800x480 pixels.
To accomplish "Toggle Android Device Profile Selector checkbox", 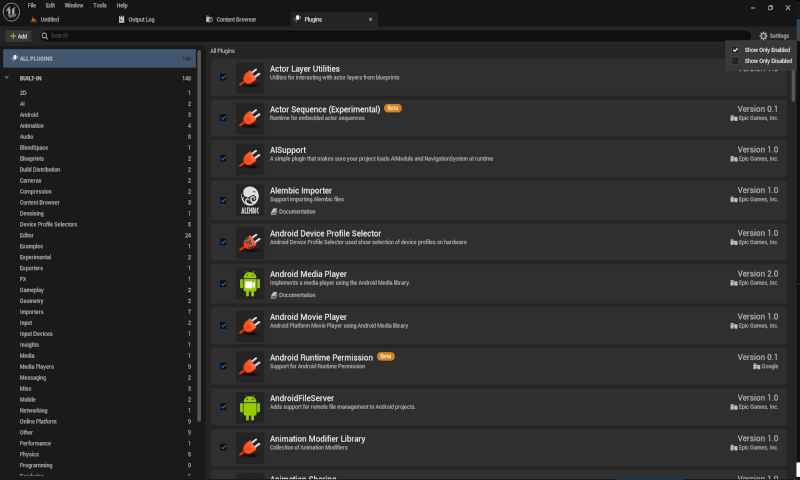I will pos(223,242).
